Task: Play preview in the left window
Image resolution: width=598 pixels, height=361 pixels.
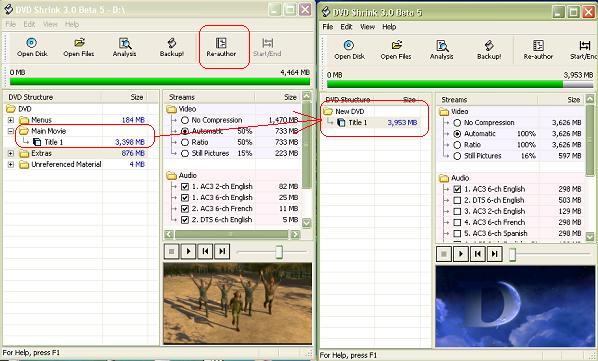Action: pos(188,251)
